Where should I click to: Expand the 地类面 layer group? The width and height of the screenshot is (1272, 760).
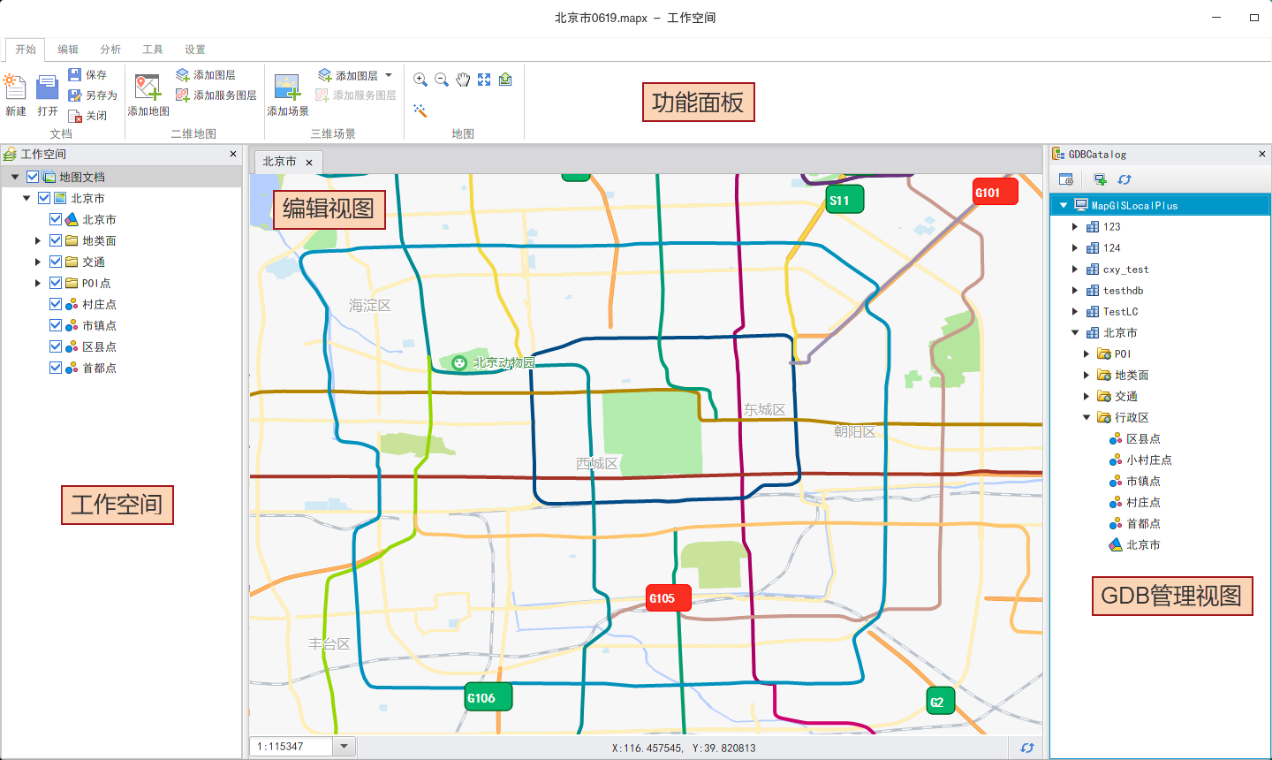point(38,241)
